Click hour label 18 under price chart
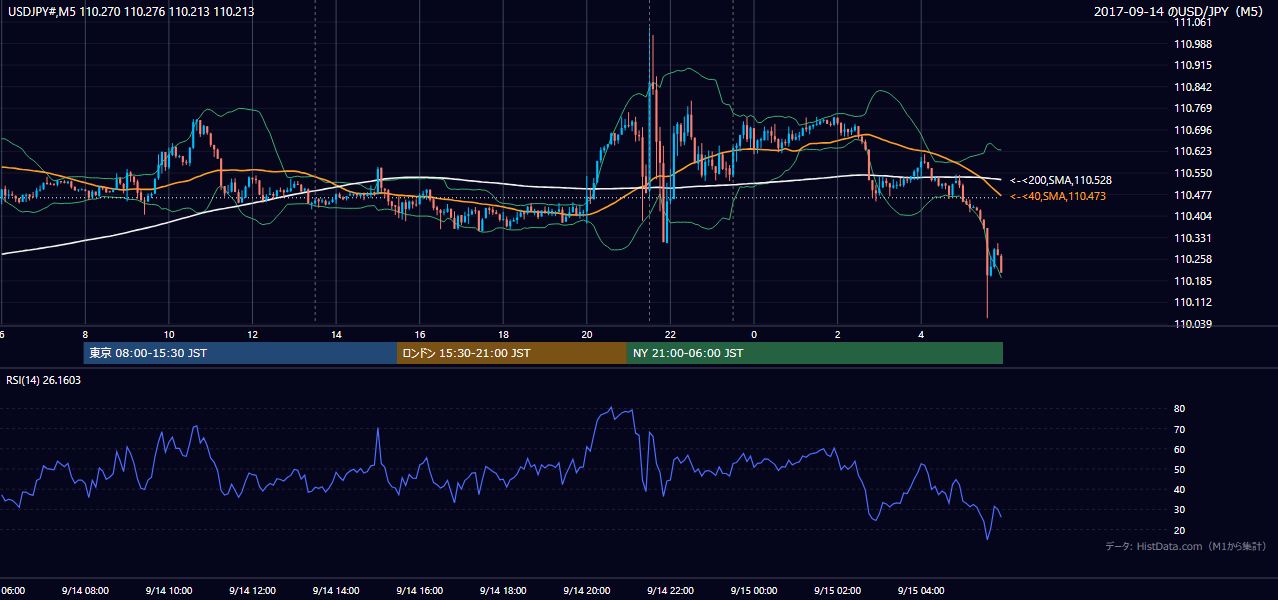1278x600 pixels. coord(504,335)
